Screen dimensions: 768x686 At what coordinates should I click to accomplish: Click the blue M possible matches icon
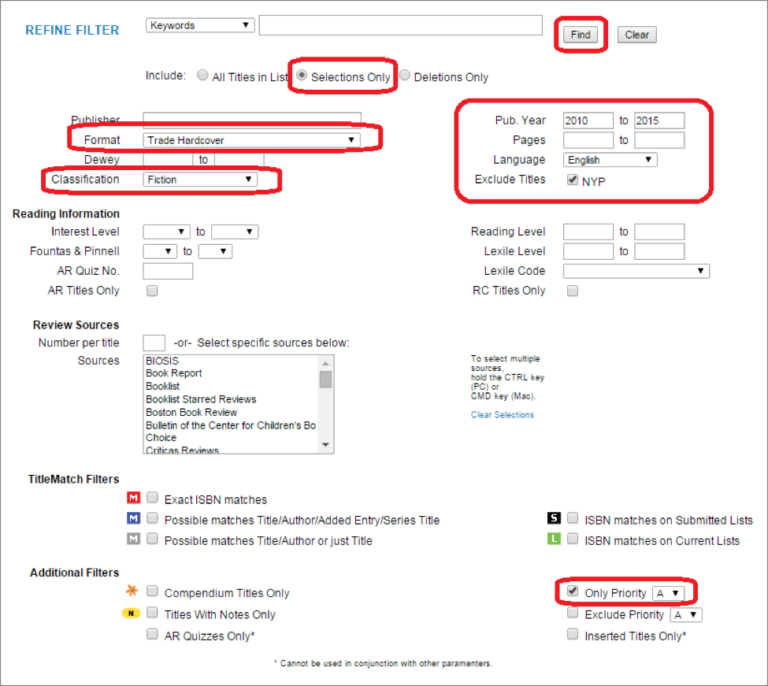[133, 519]
